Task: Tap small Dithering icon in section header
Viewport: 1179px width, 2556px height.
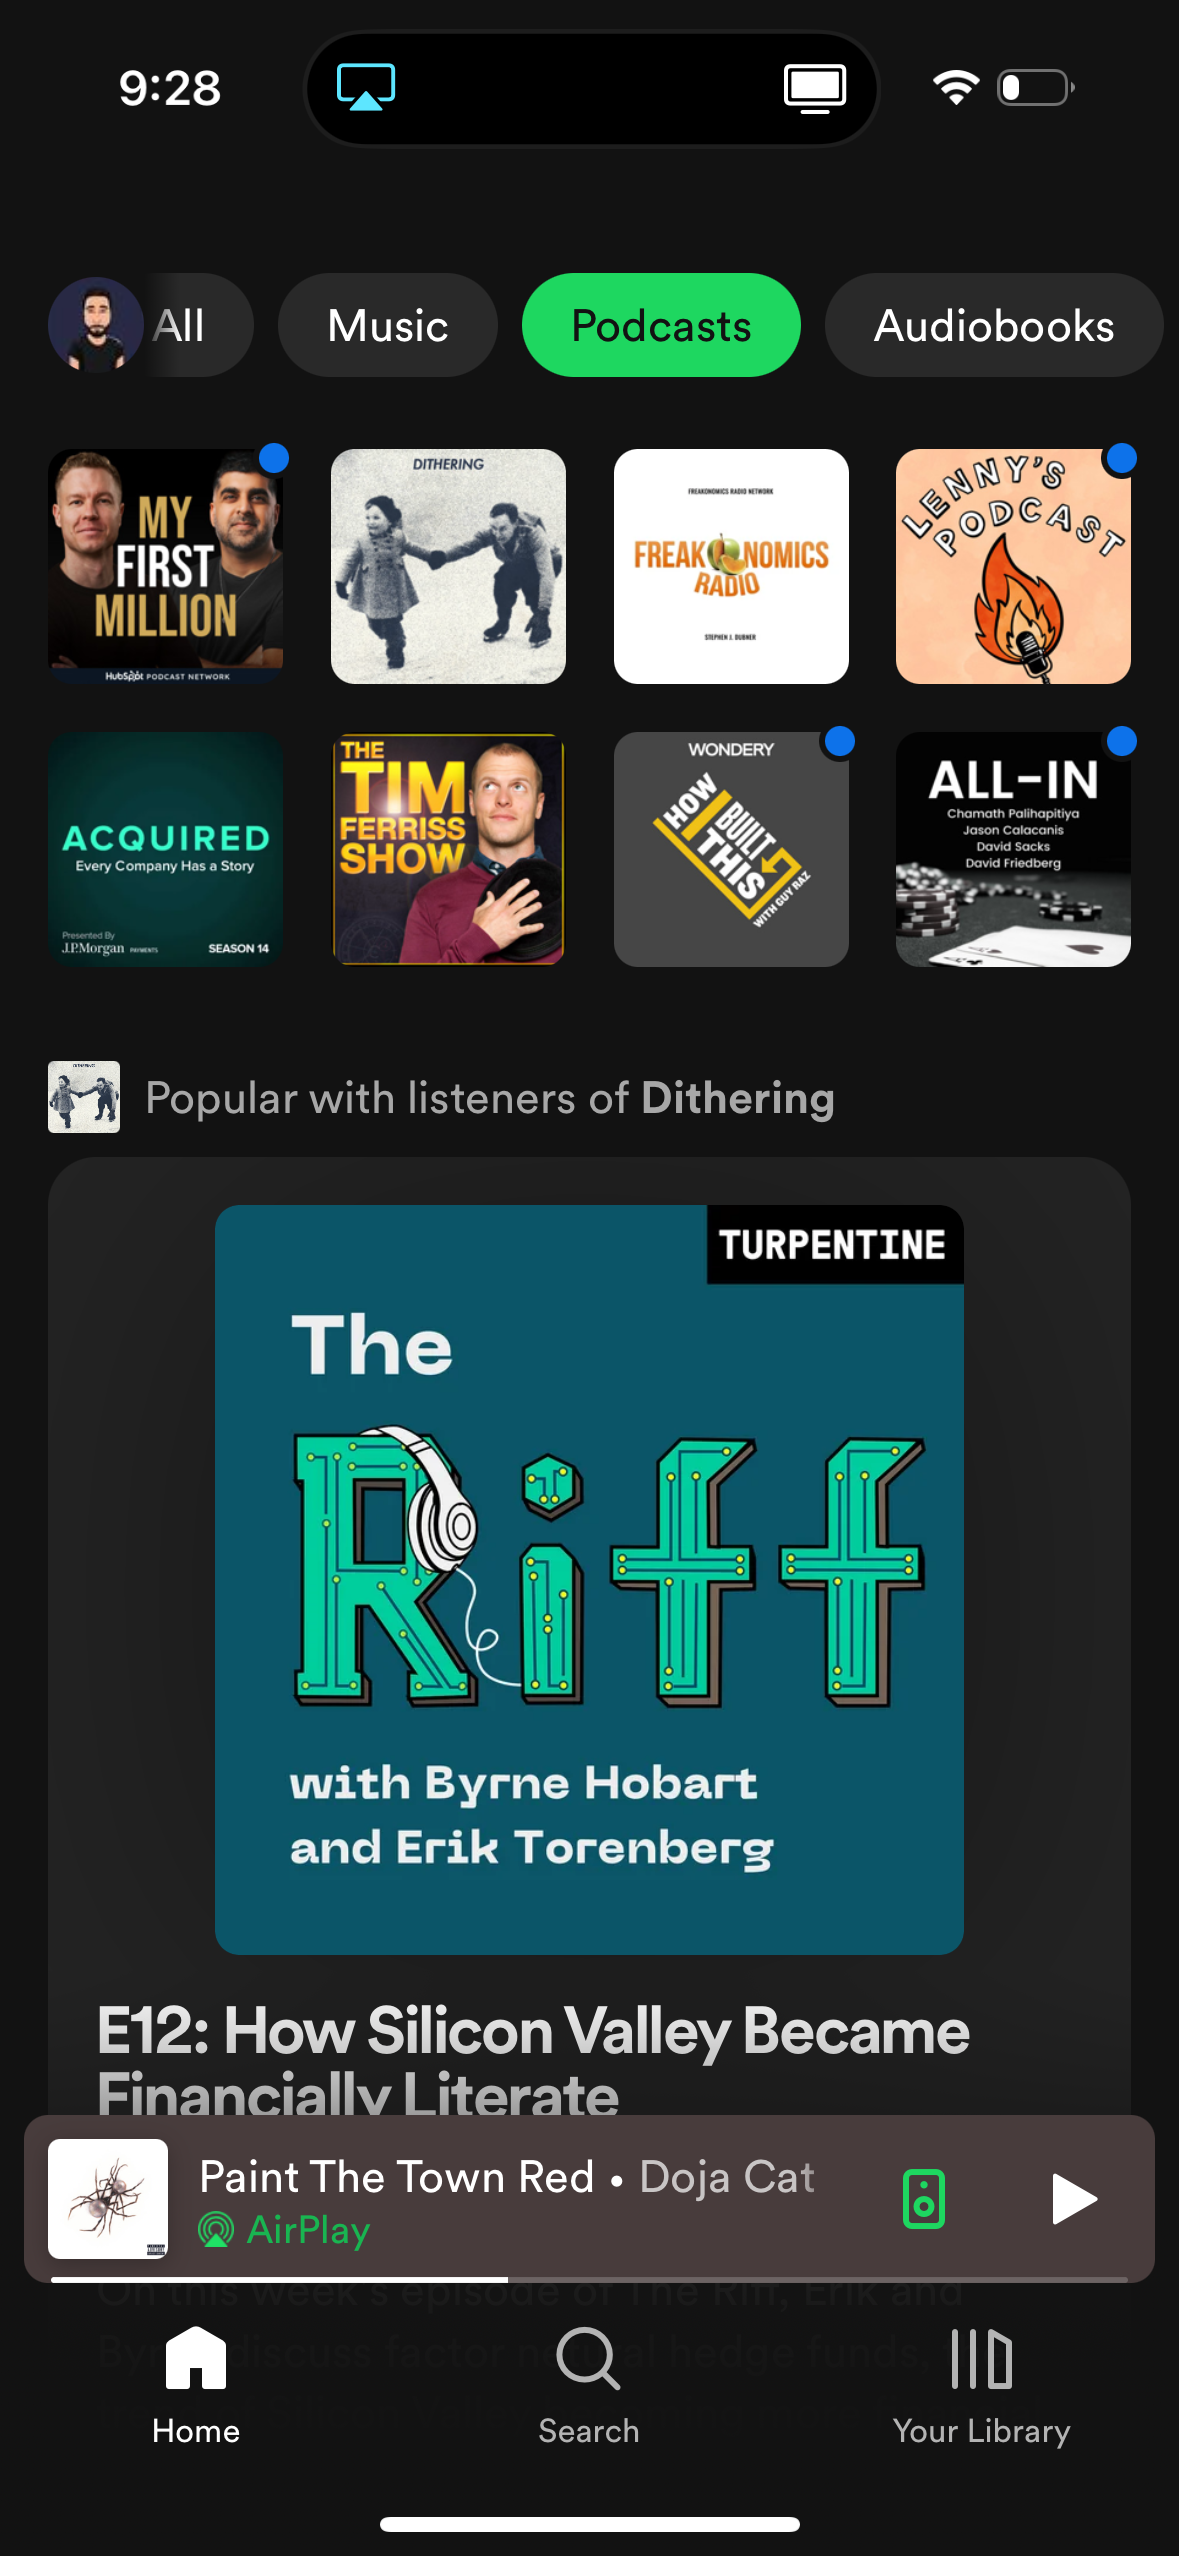Action: [84, 1097]
